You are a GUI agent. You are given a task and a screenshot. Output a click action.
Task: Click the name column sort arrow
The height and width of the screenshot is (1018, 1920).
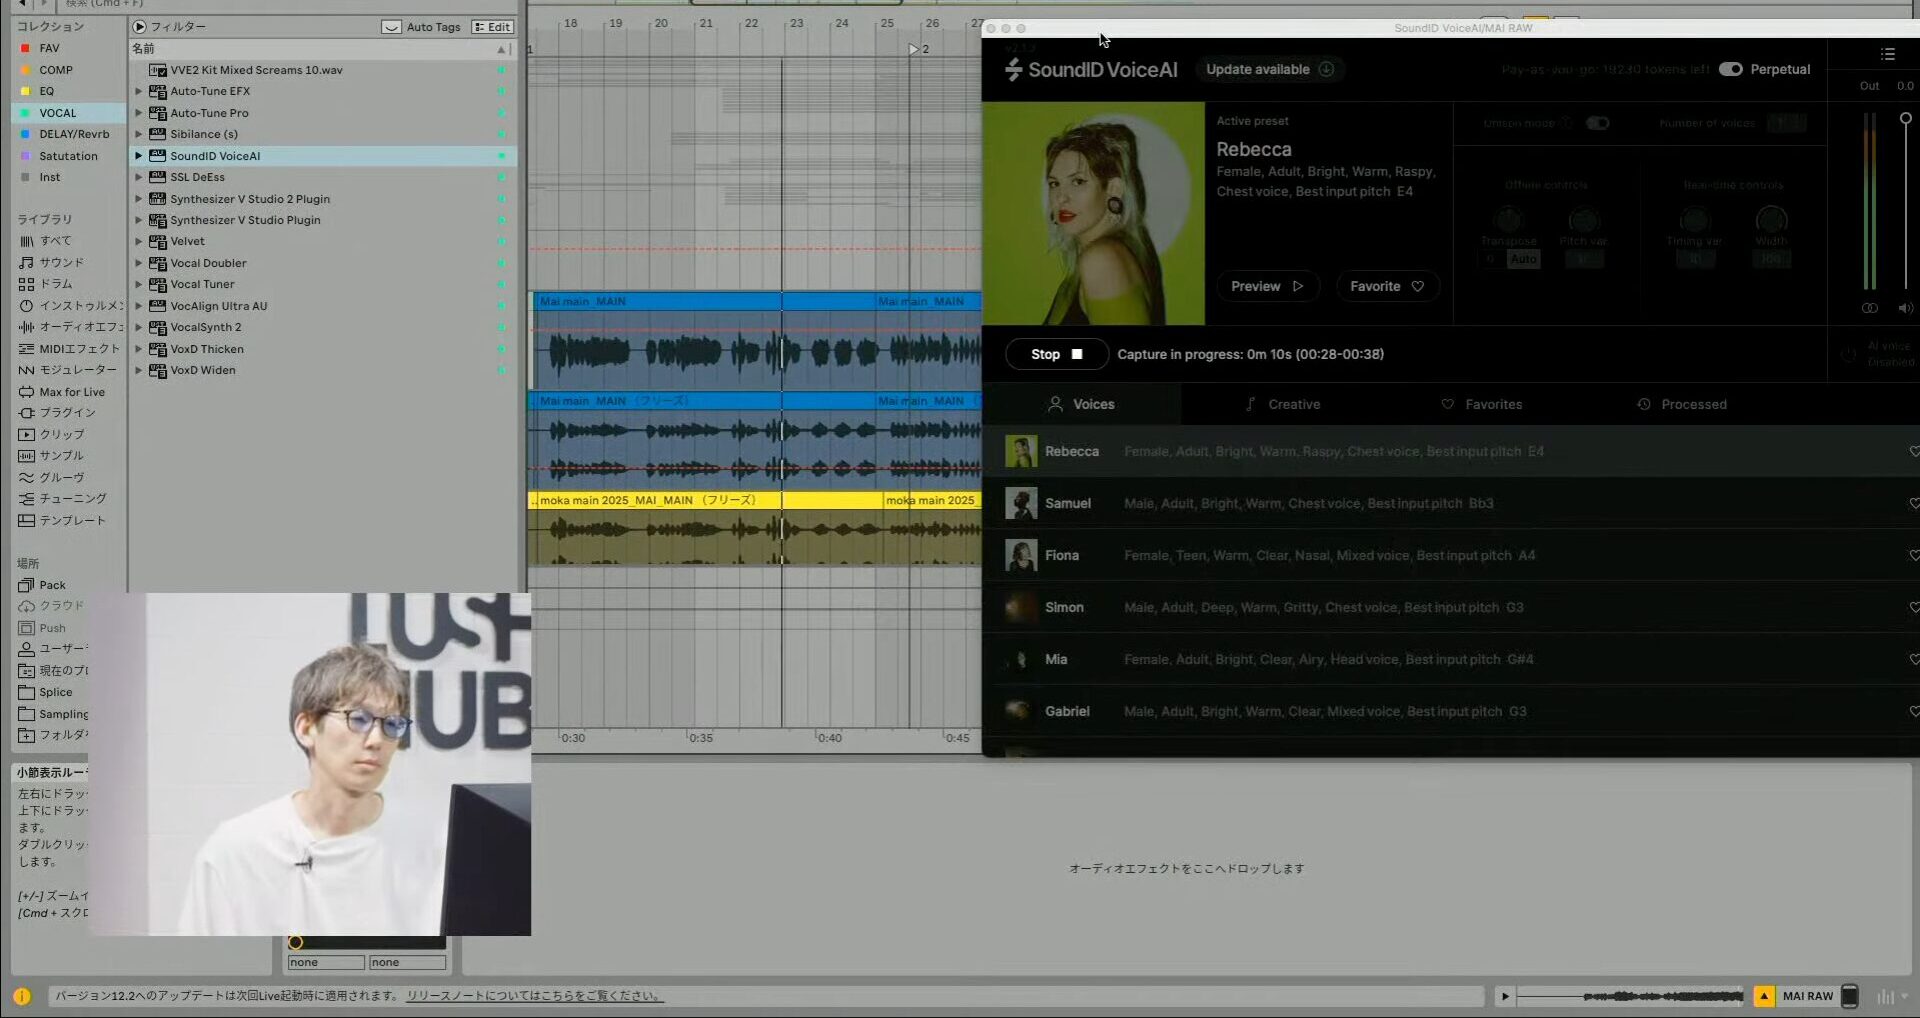501,49
